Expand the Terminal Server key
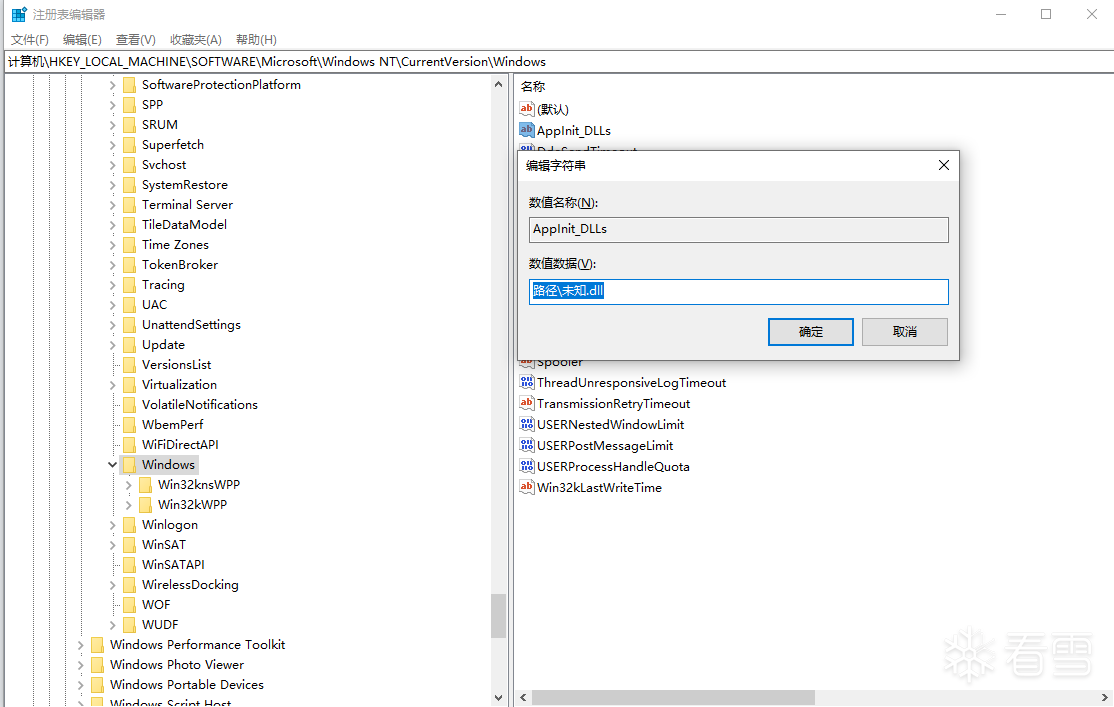The height and width of the screenshot is (707, 1114). (x=112, y=205)
